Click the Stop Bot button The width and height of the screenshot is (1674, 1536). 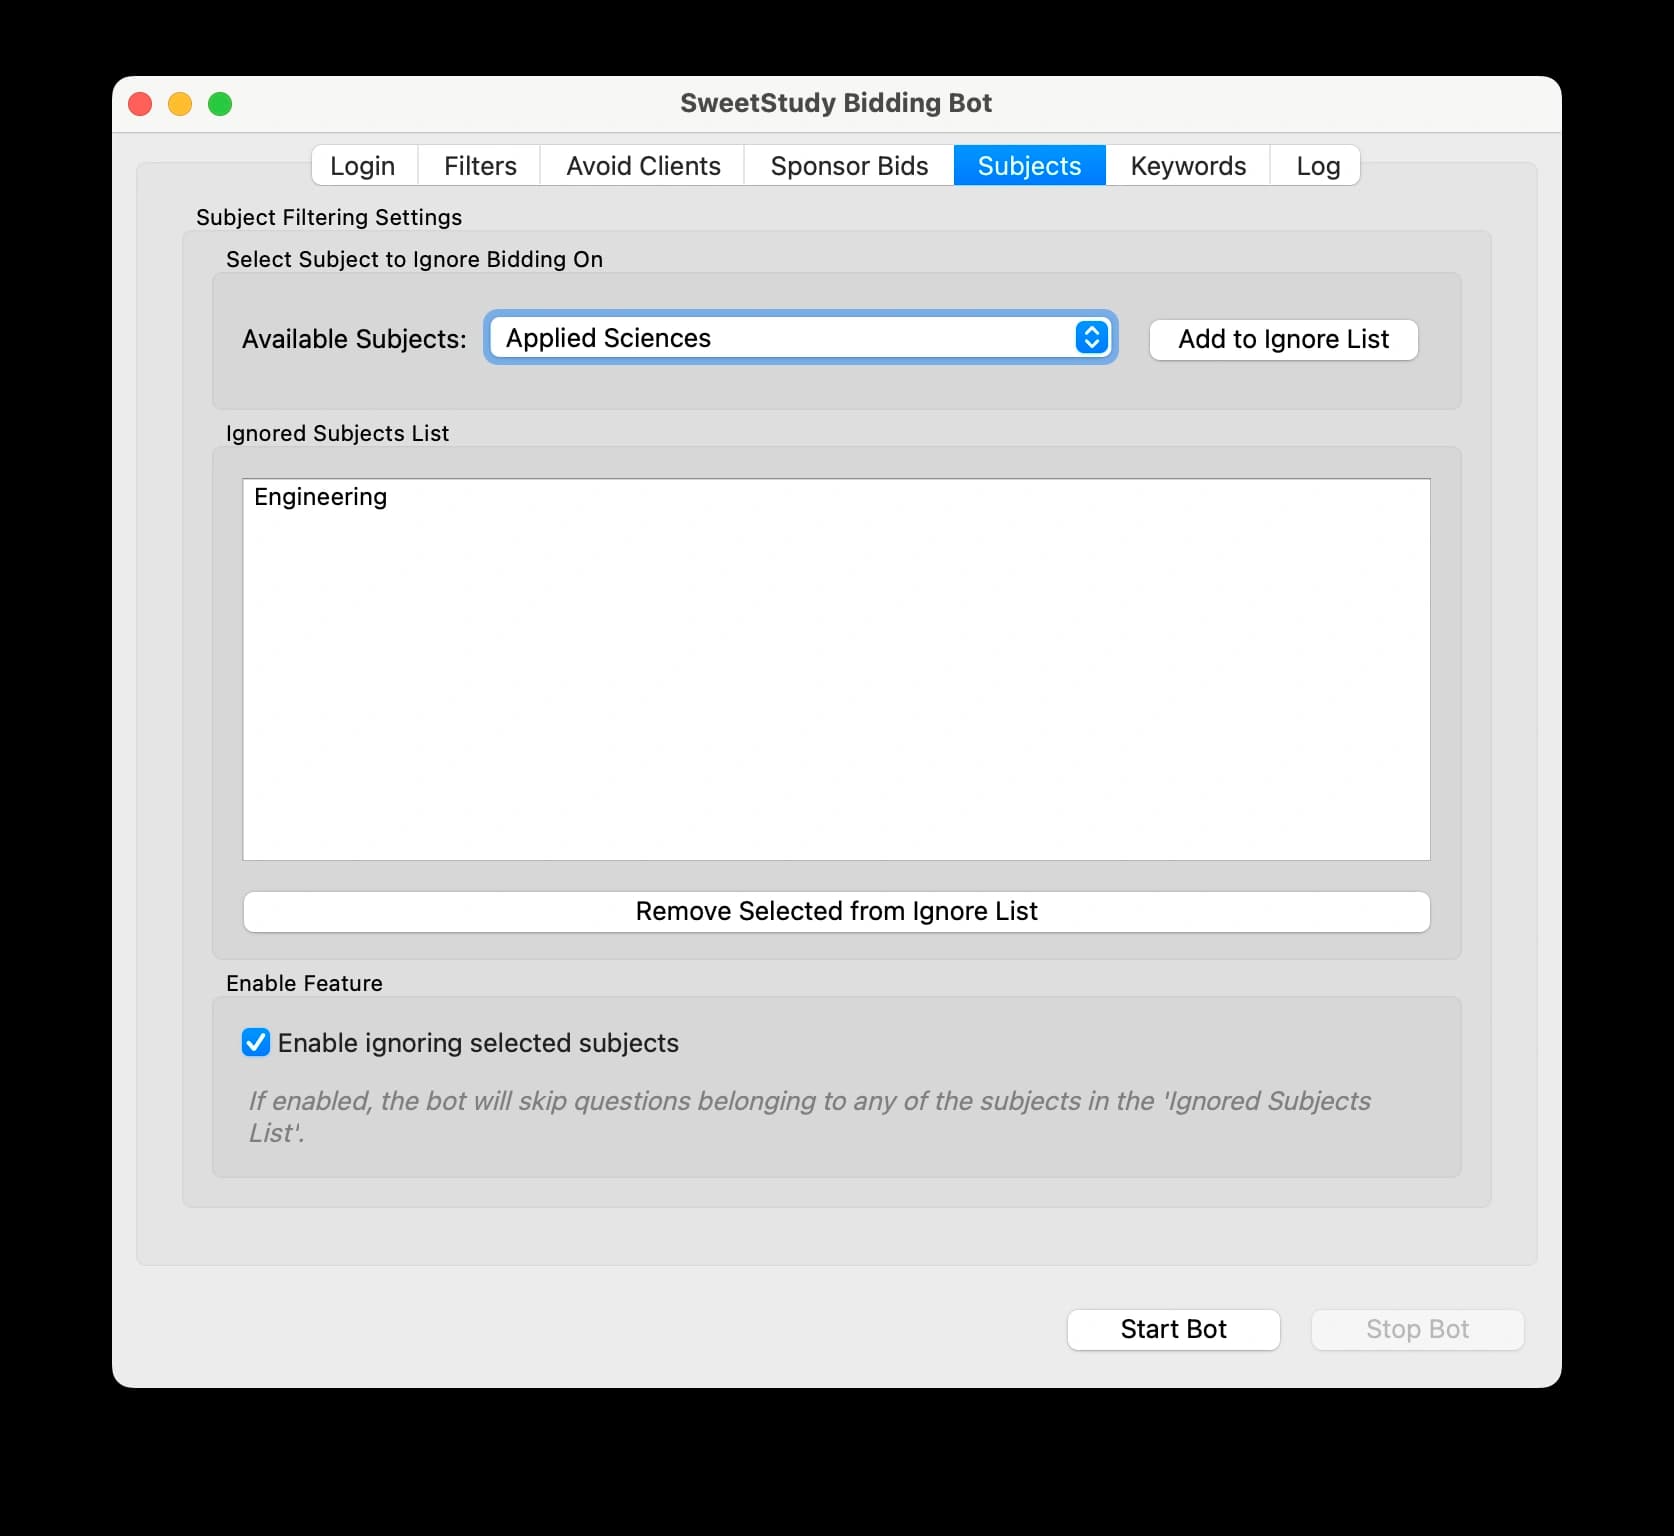1417,1330
